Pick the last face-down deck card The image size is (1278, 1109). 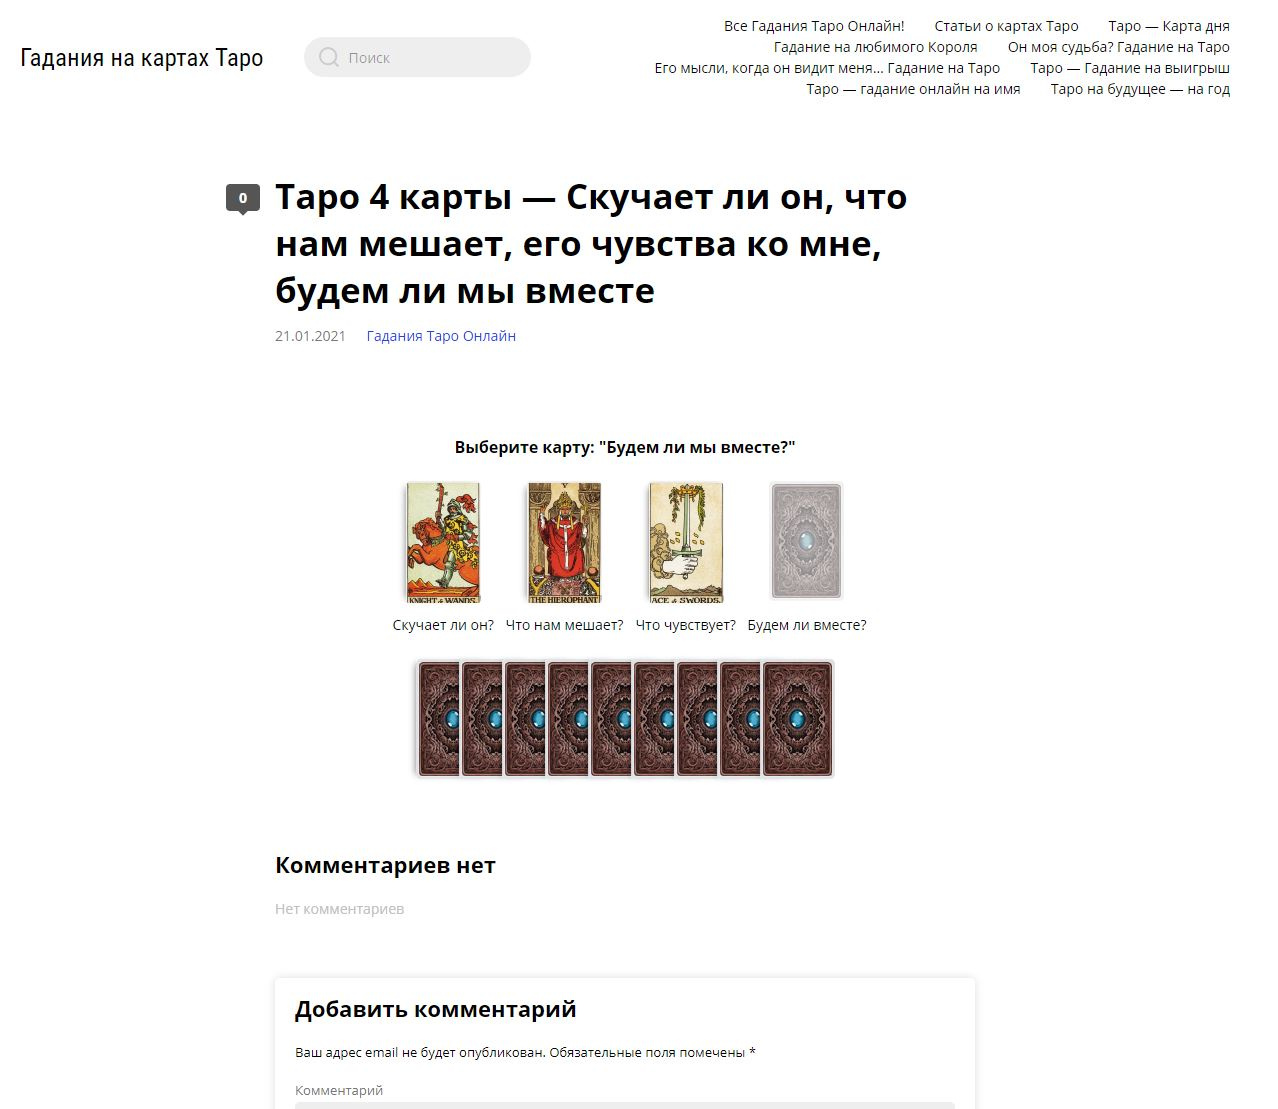[798, 718]
